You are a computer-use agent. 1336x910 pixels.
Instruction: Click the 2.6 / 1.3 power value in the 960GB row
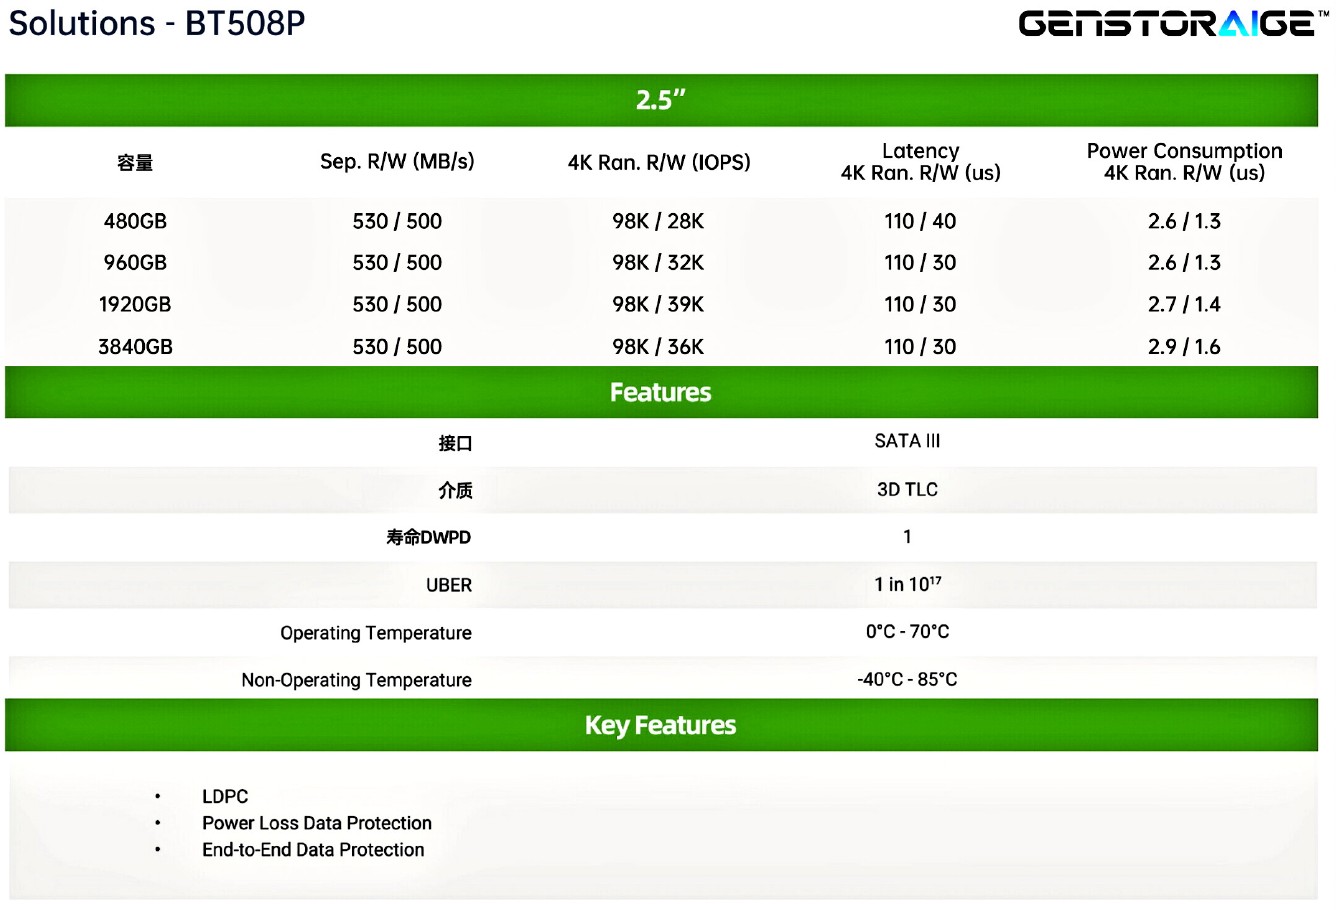tap(1184, 263)
